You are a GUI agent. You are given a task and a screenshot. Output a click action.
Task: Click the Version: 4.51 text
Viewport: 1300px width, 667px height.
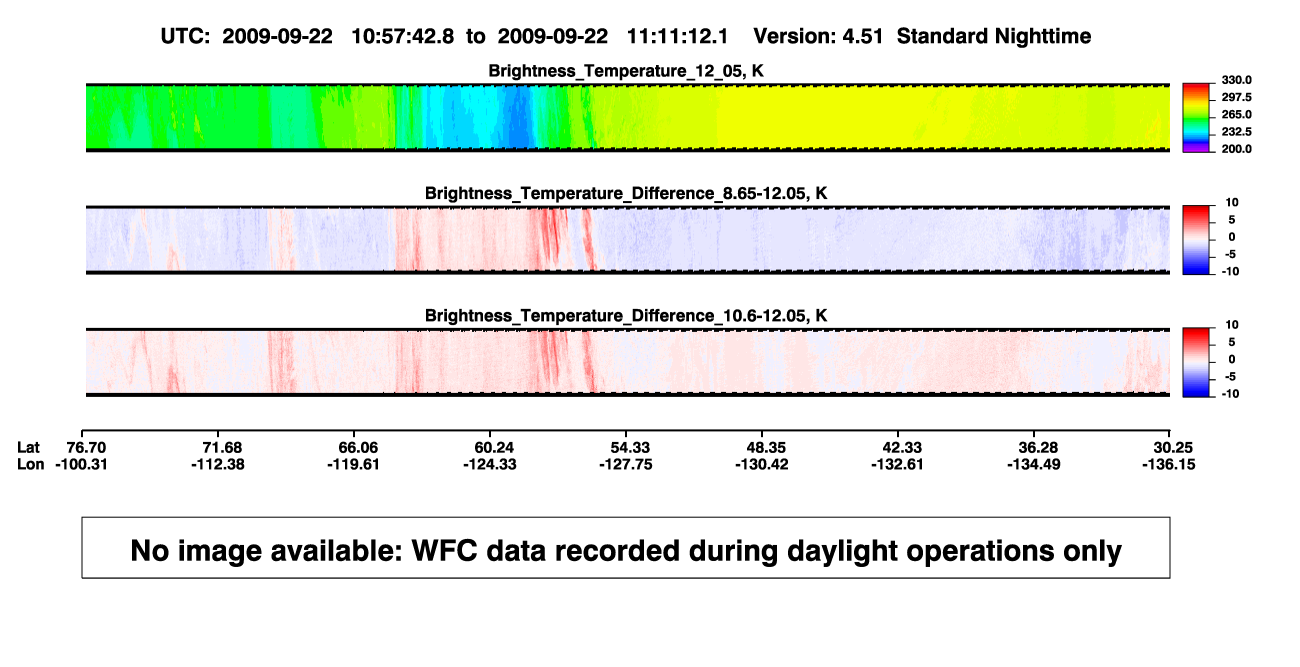(819, 36)
